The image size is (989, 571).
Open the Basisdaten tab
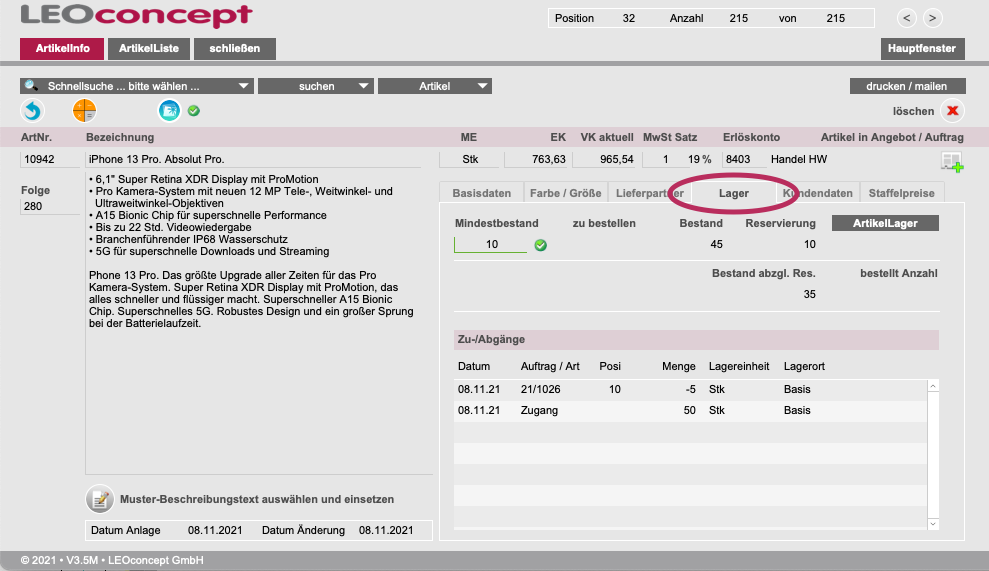tap(481, 193)
